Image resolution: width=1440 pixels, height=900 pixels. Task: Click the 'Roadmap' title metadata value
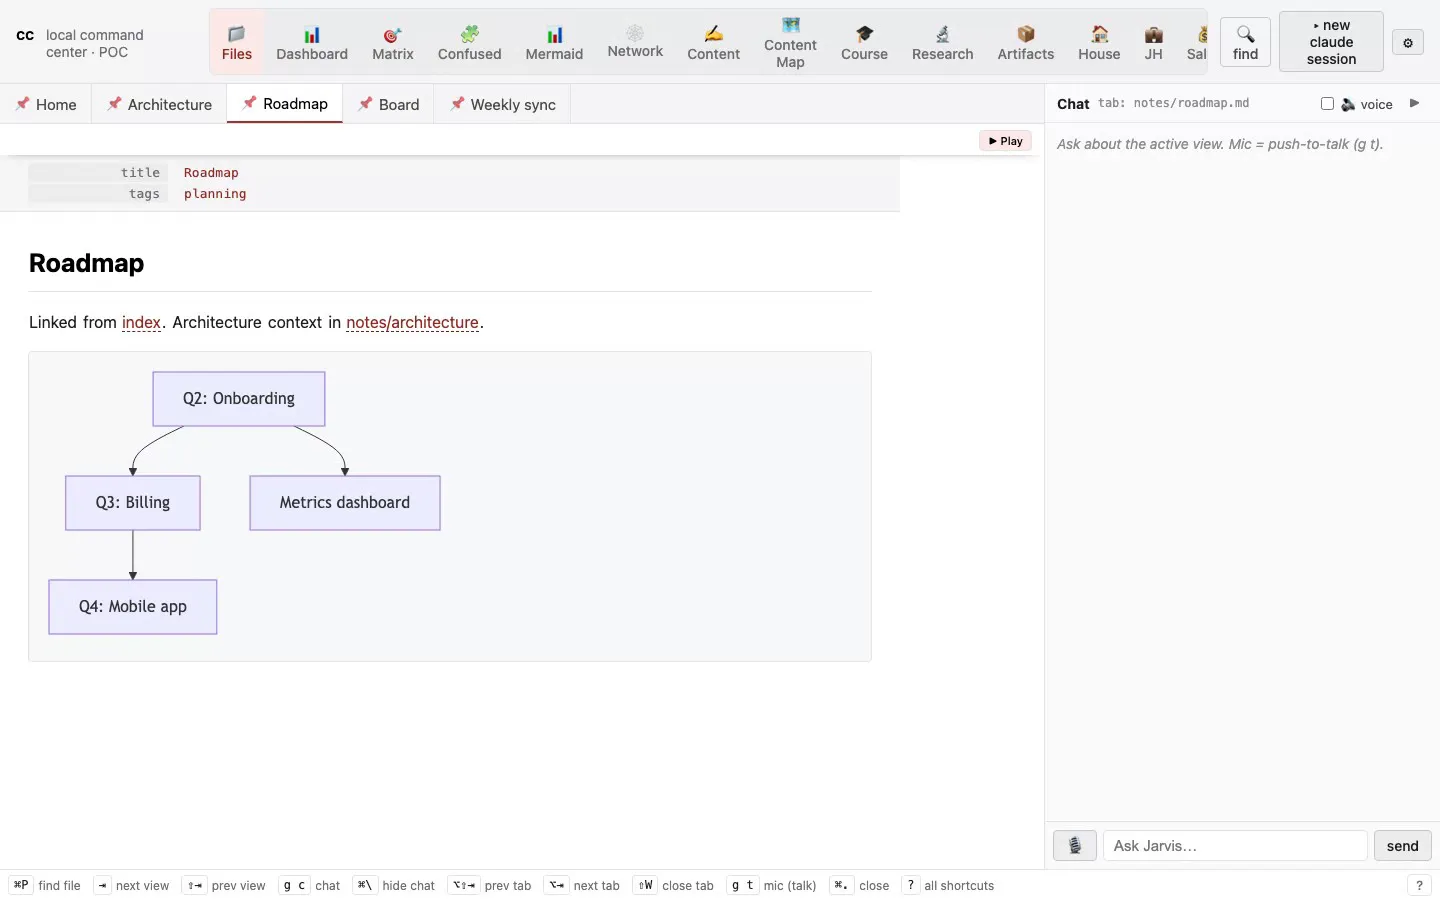point(211,173)
